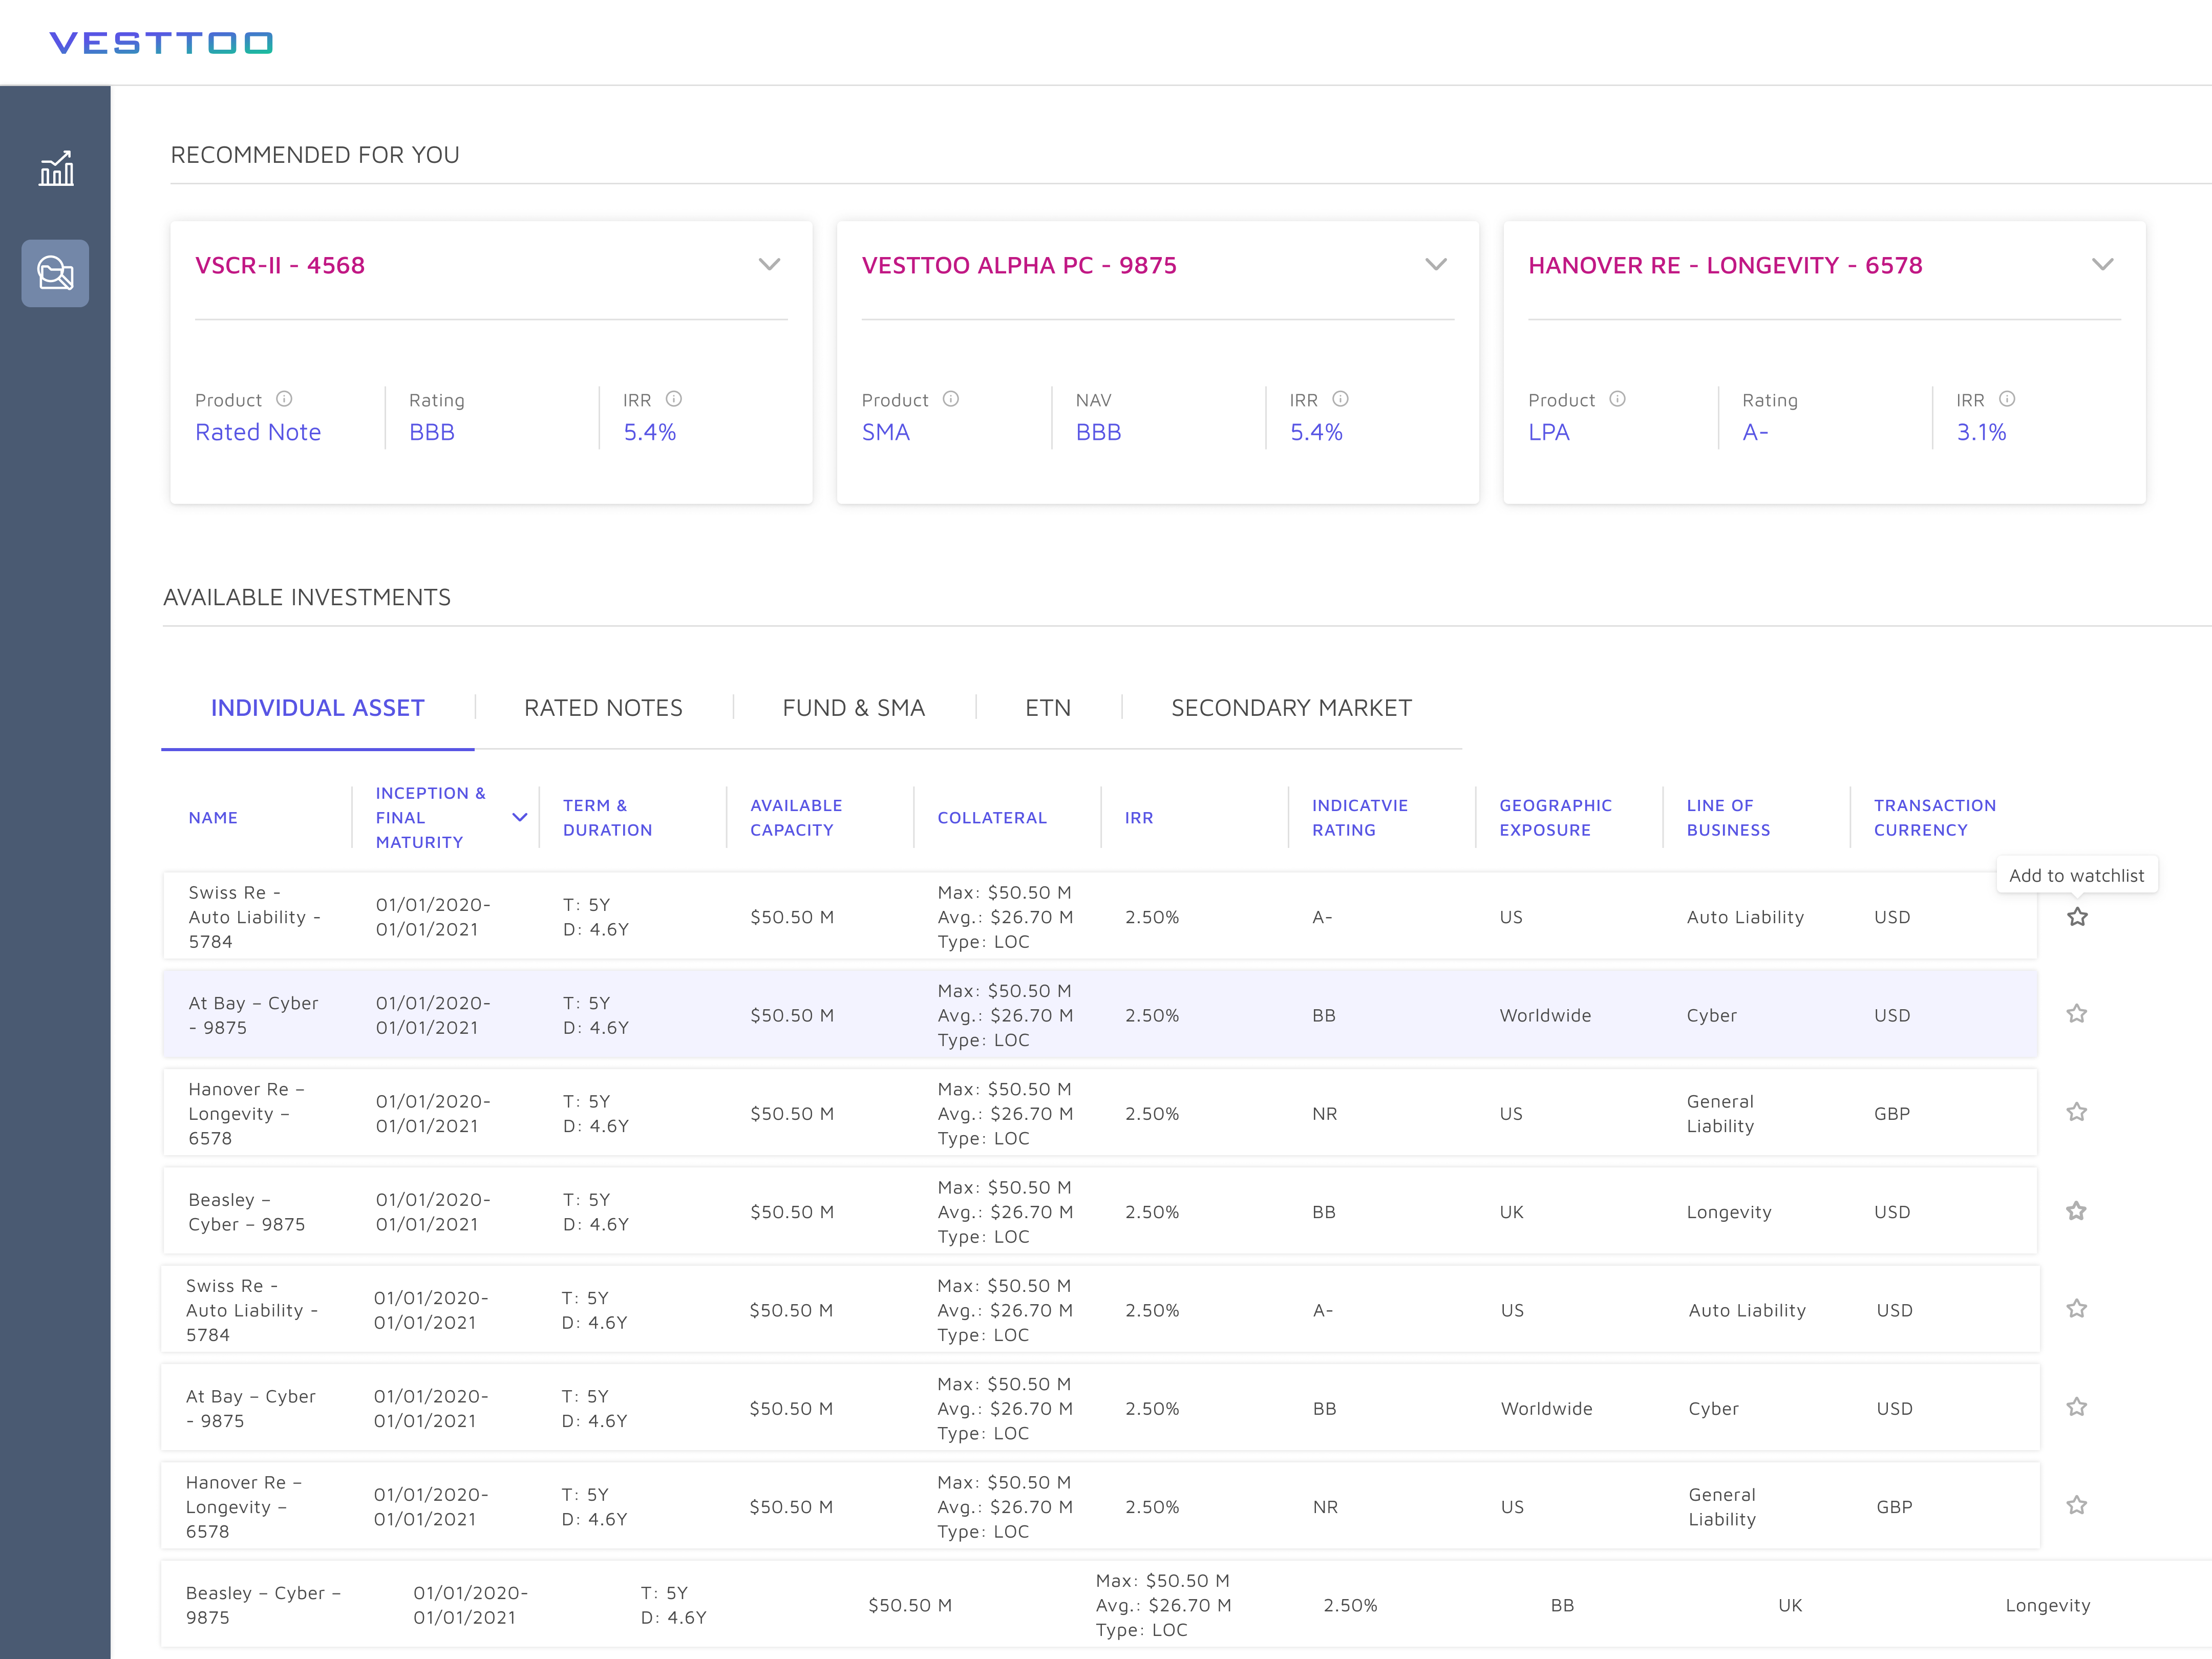
Task: Click the 'SMA' product value
Action: click(x=886, y=432)
